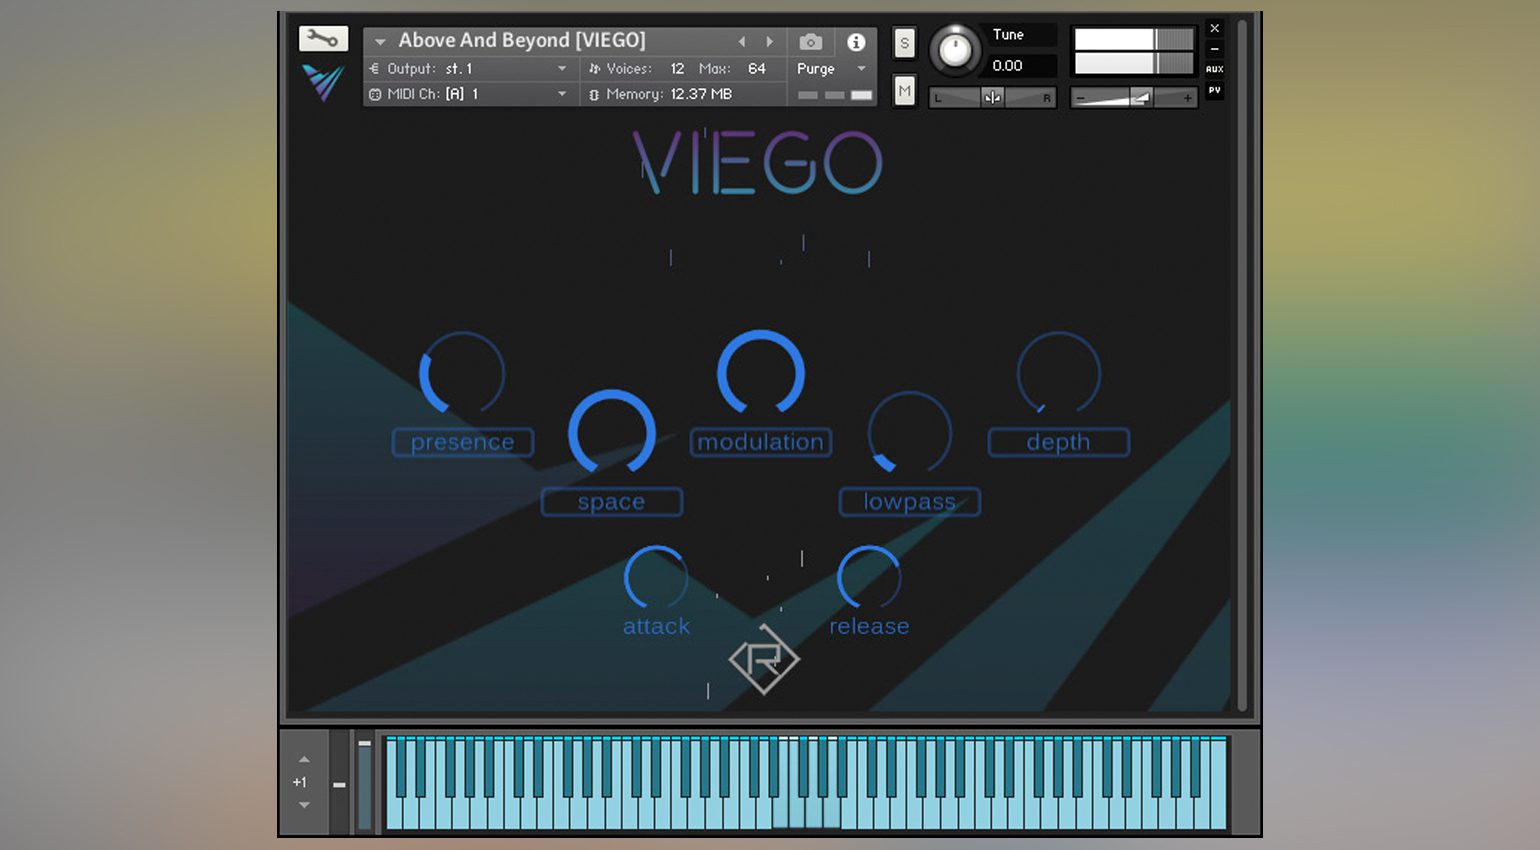Viewport: 1540px width, 850px height.
Task: Select the next preset arrow
Action: click(769, 41)
